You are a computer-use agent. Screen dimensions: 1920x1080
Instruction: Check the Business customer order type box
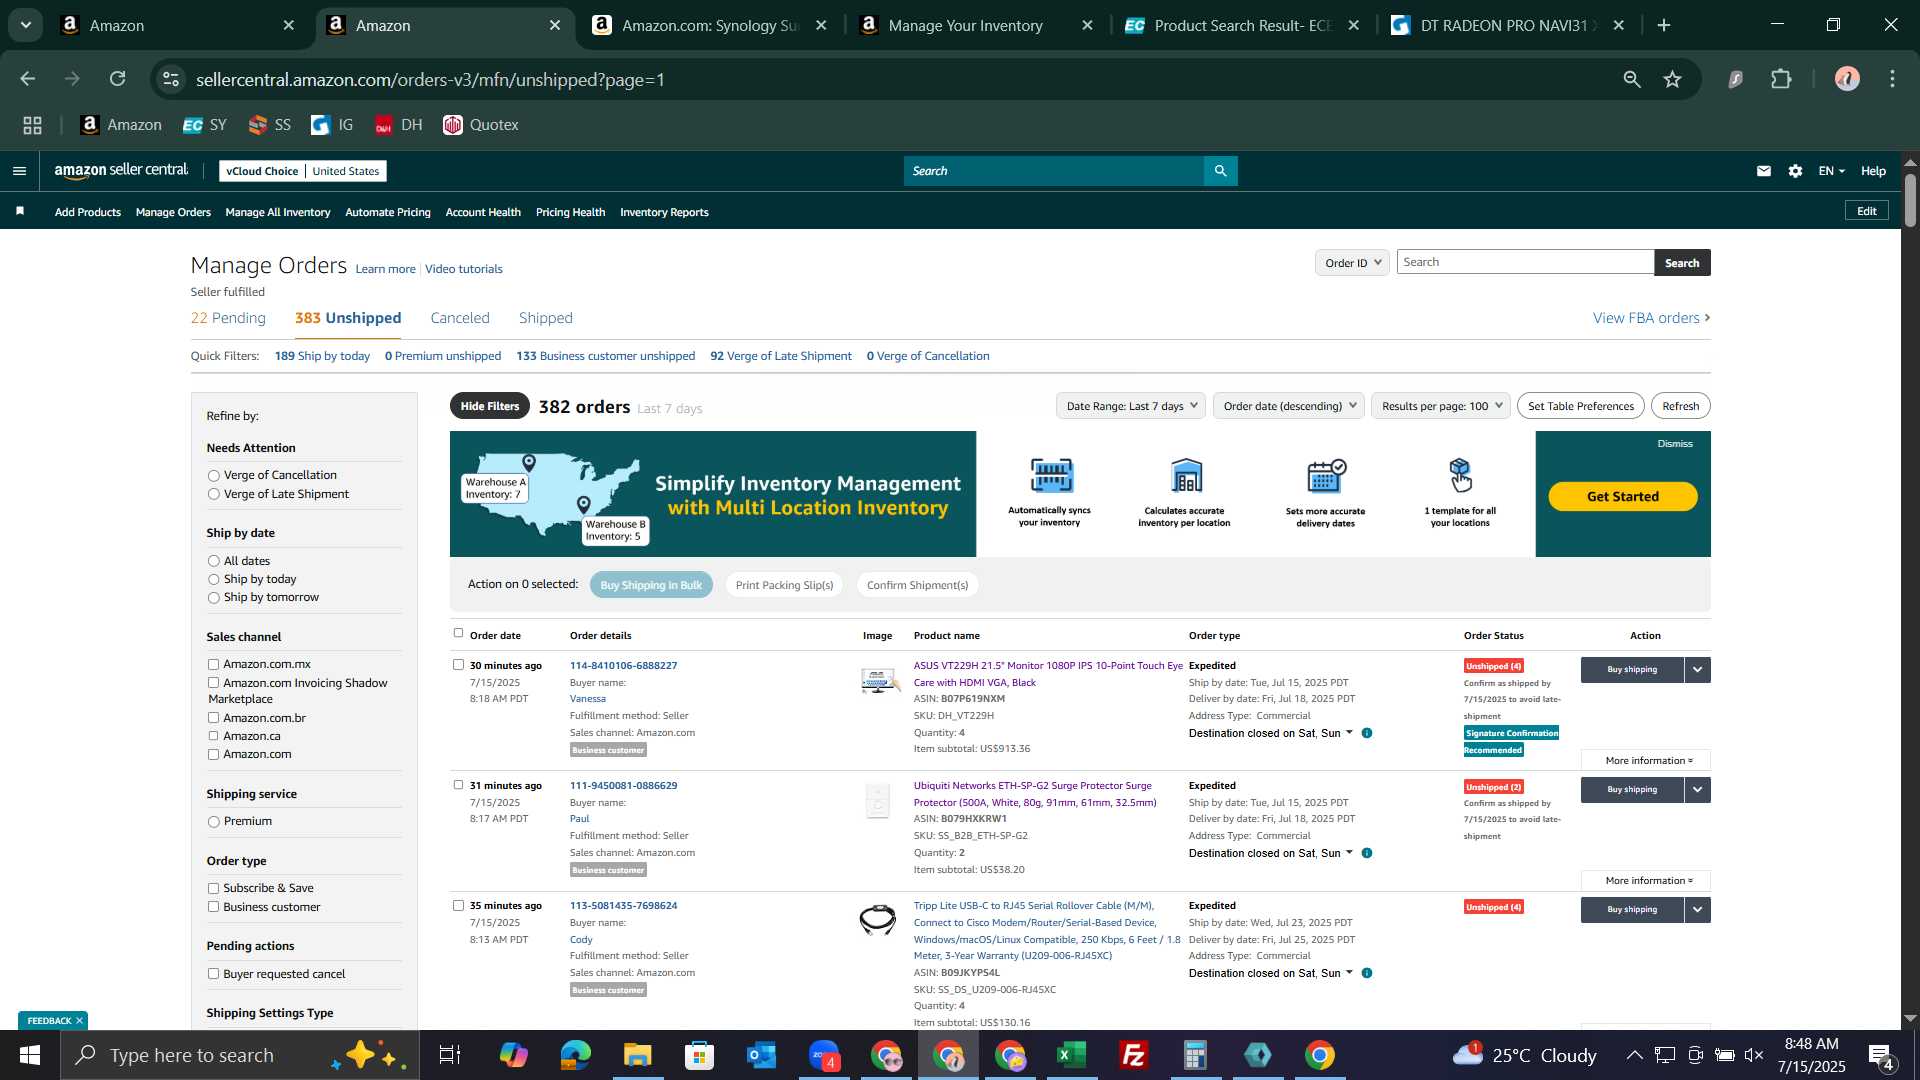pyautogui.click(x=213, y=907)
